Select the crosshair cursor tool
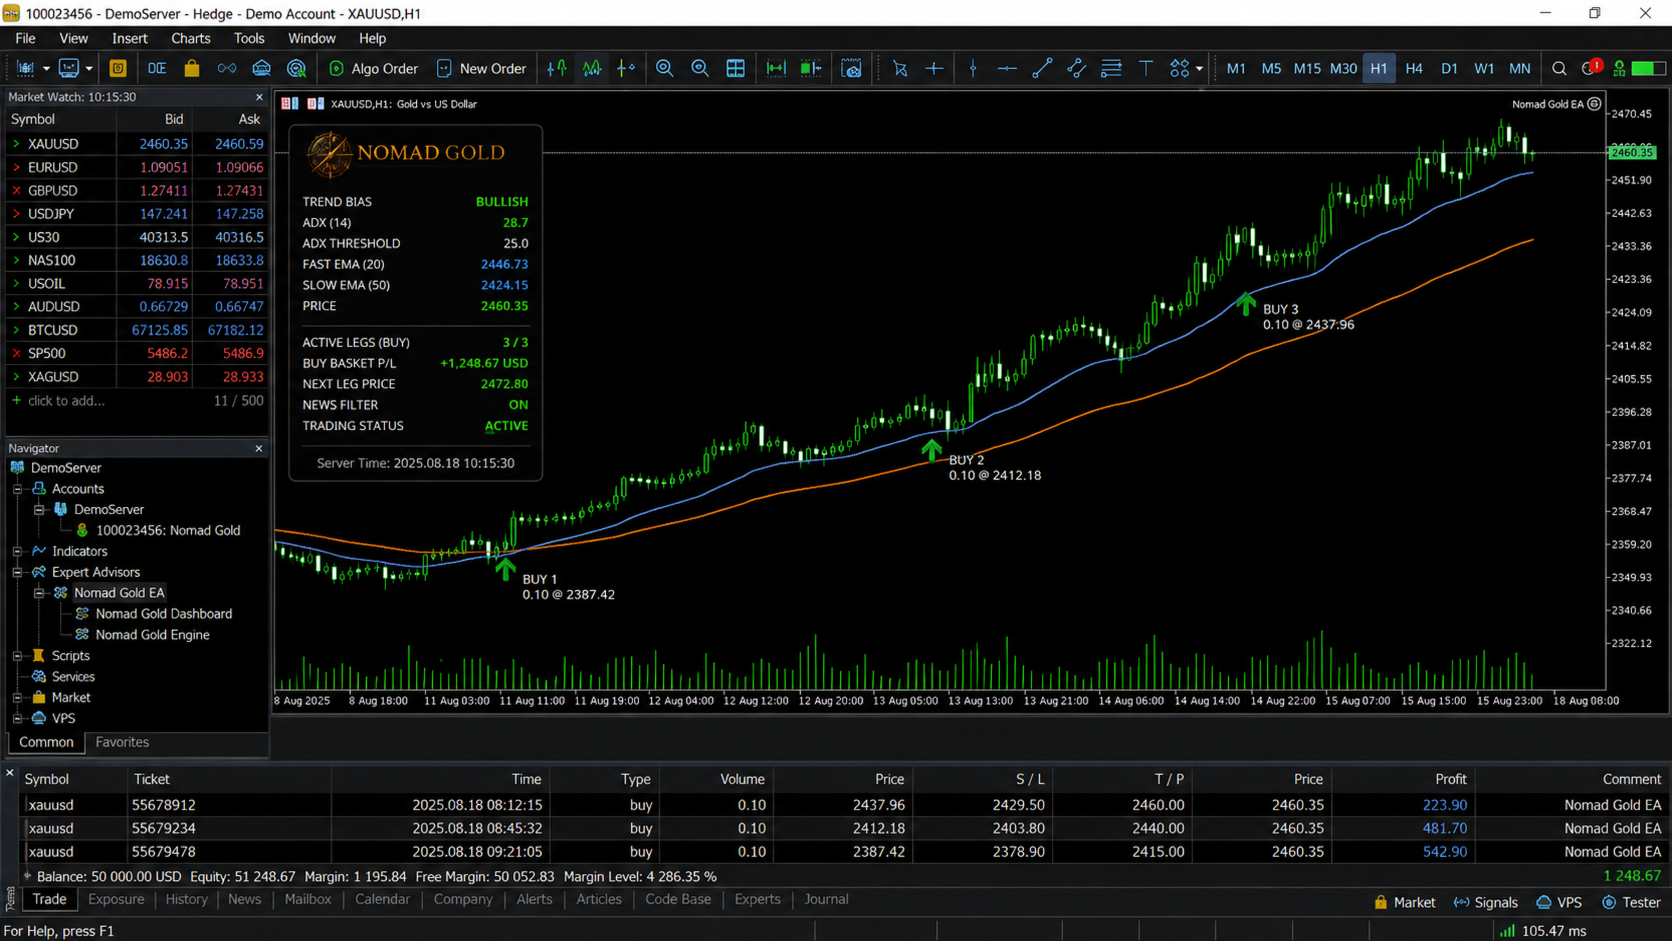The height and width of the screenshot is (941, 1672). (934, 68)
